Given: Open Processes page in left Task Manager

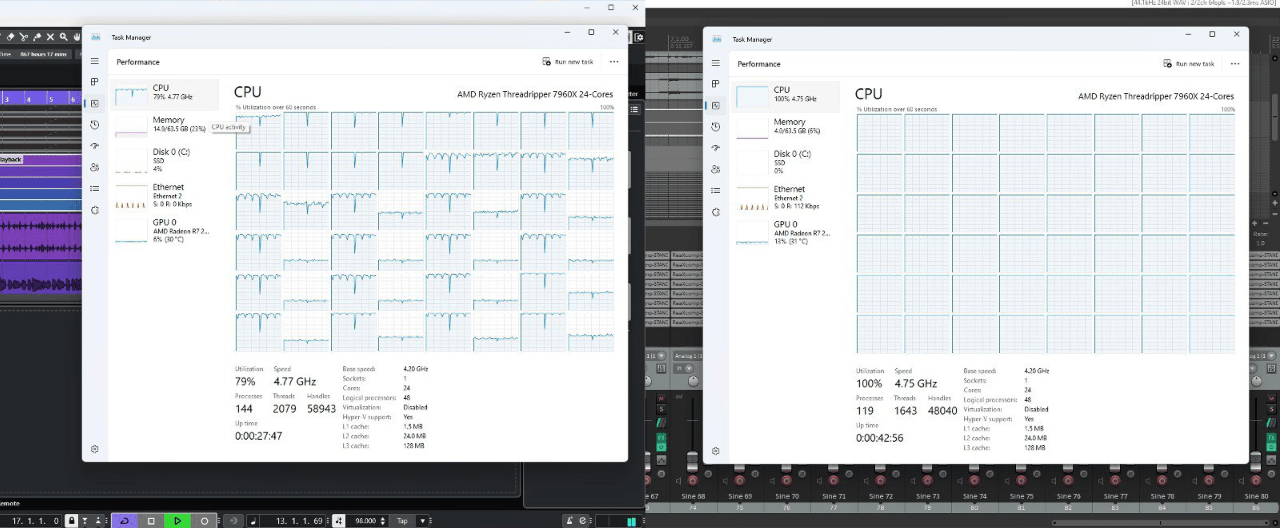Looking at the screenshot, I should pyautogui.click(x=95, y=82).
